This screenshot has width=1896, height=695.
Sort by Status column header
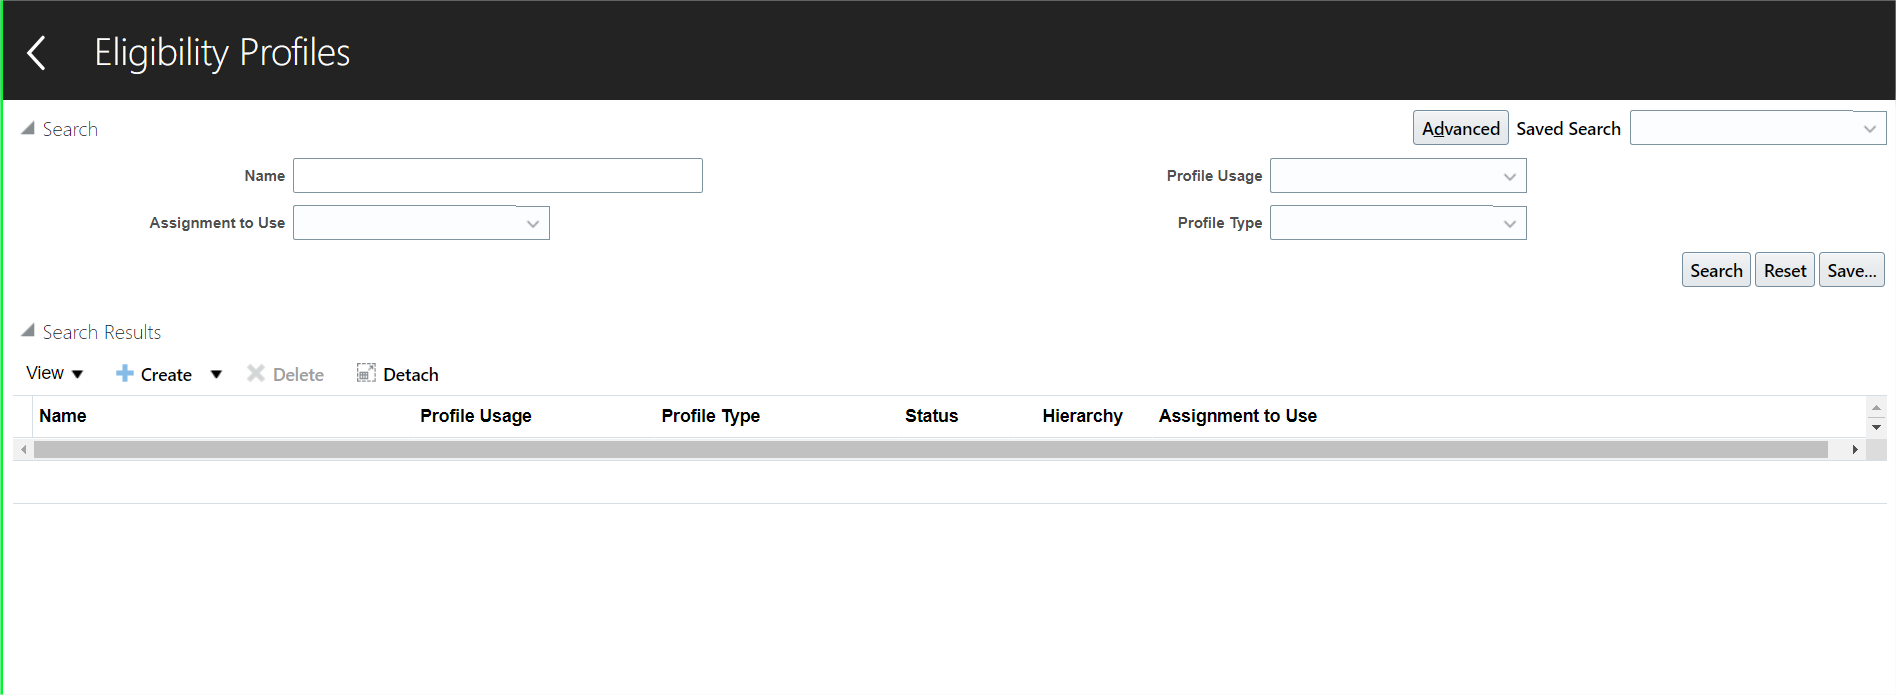932,416
